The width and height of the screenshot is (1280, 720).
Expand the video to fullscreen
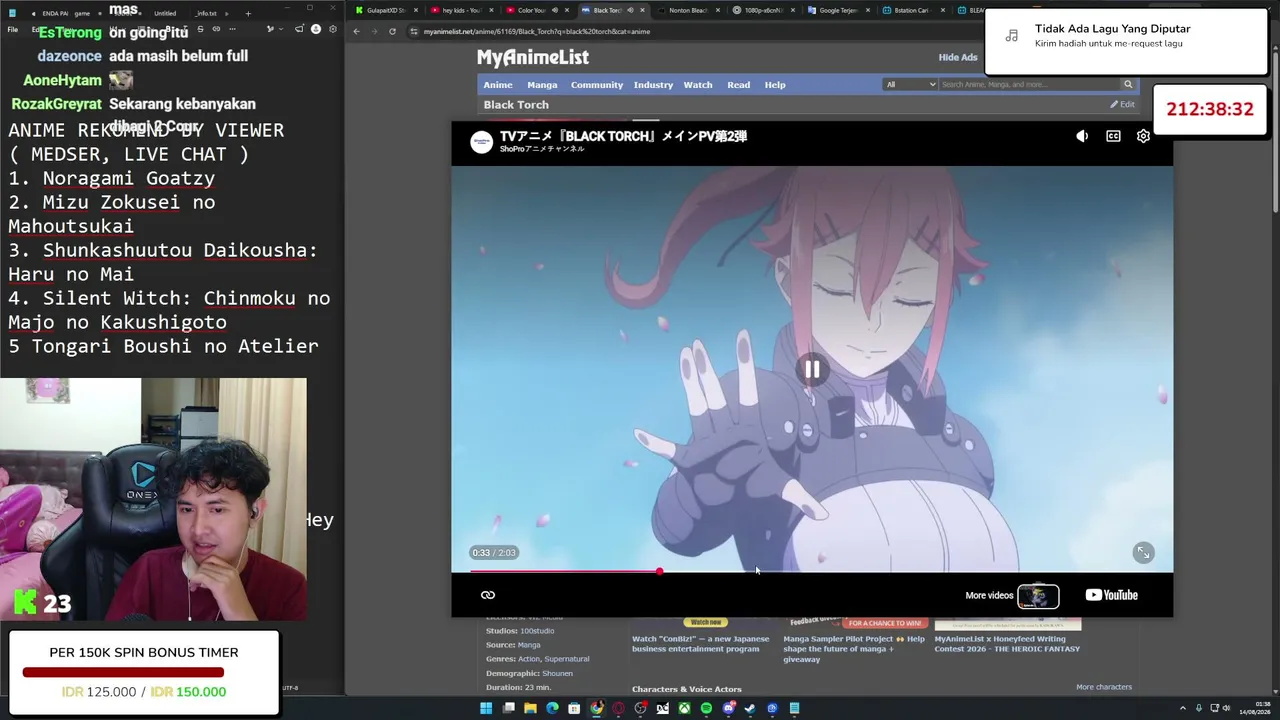(x=1143, y=552)
